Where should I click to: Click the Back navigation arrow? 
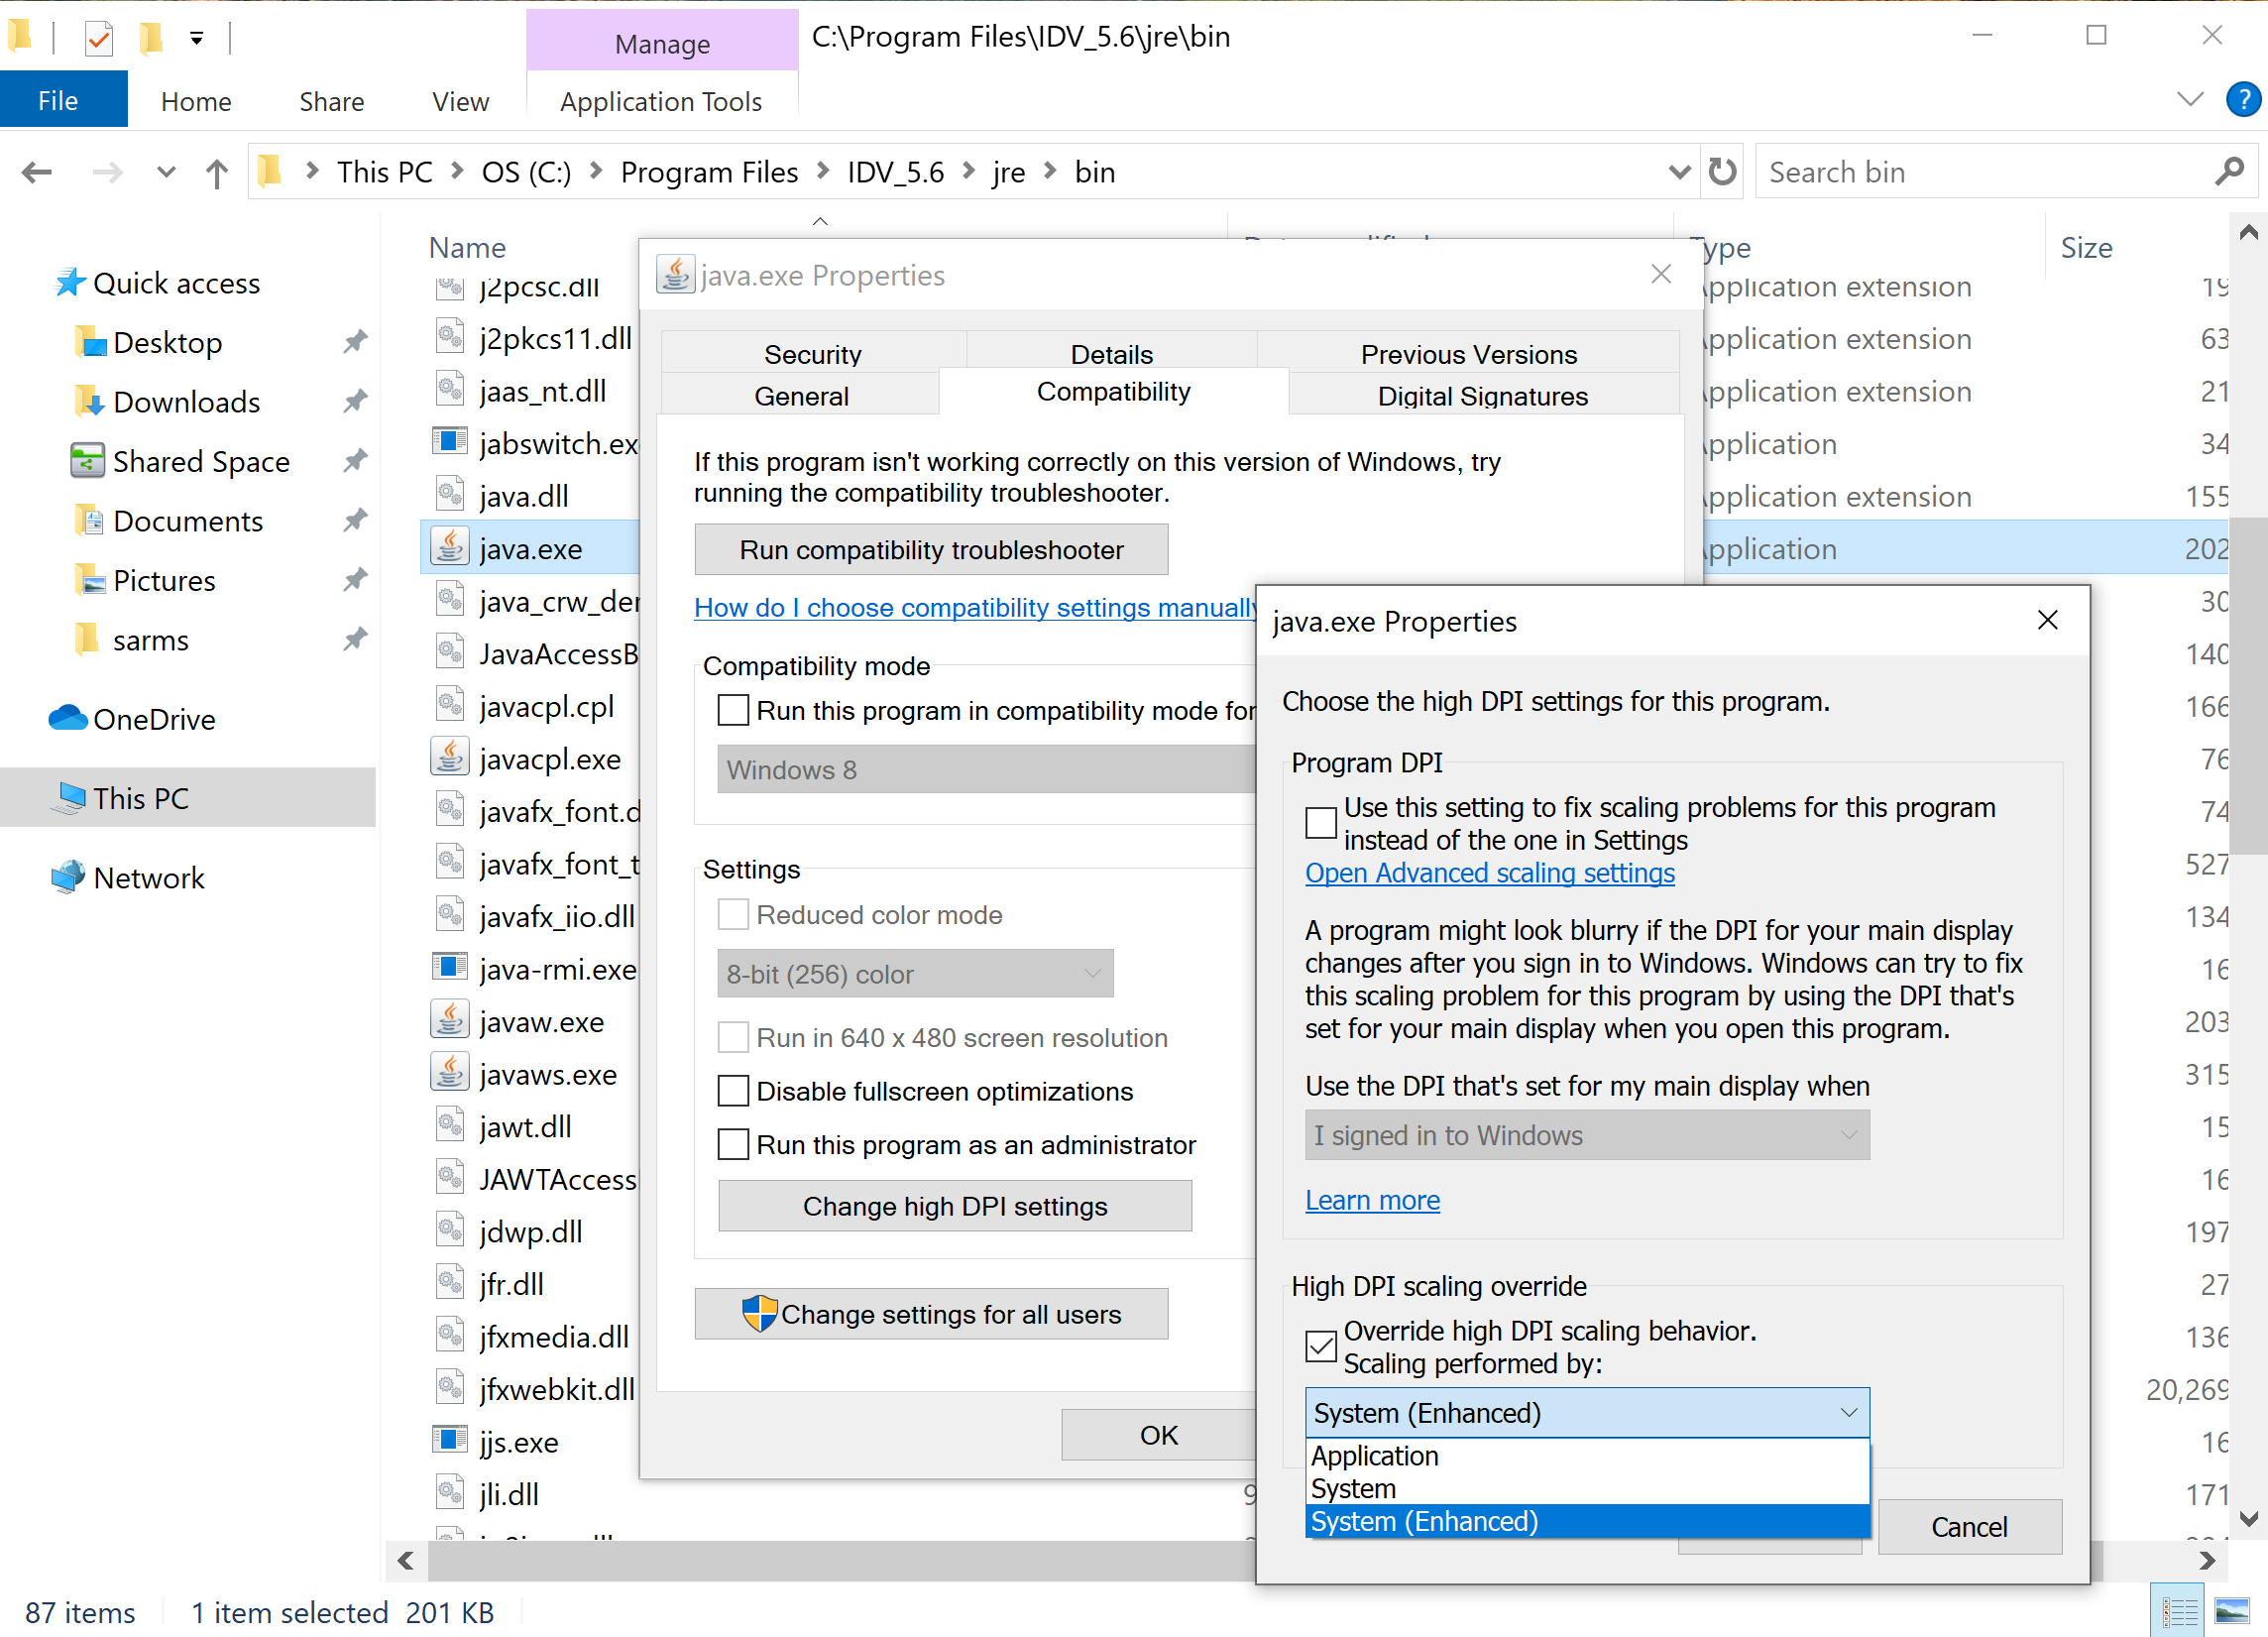point(37,173)
